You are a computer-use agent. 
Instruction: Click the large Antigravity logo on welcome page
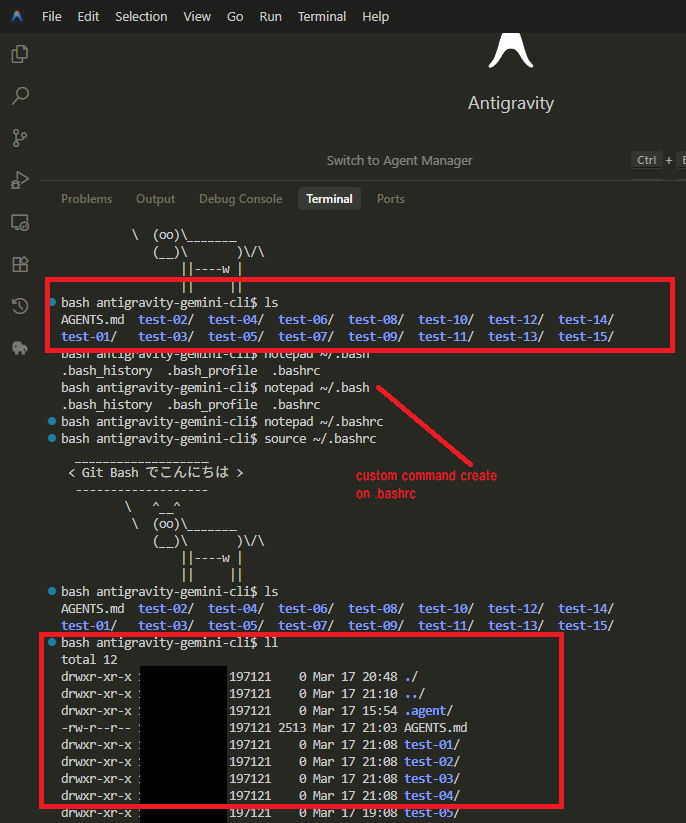click(511, 50)
